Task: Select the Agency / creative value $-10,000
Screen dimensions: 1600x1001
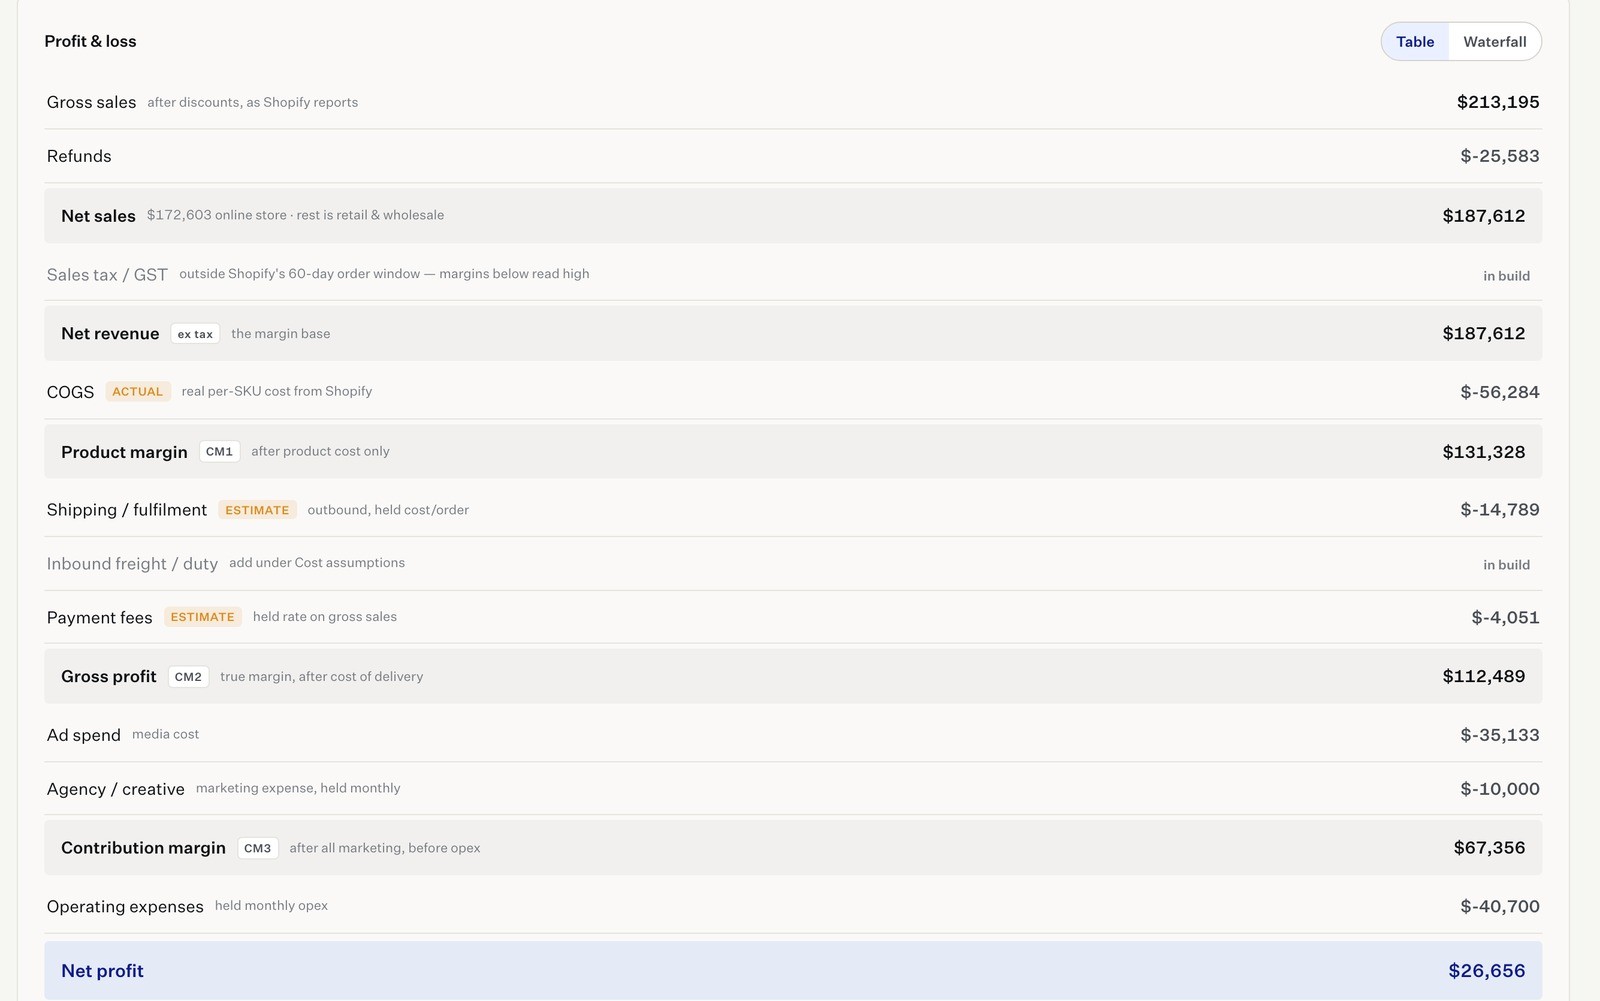Action: tap(1500, 789)
